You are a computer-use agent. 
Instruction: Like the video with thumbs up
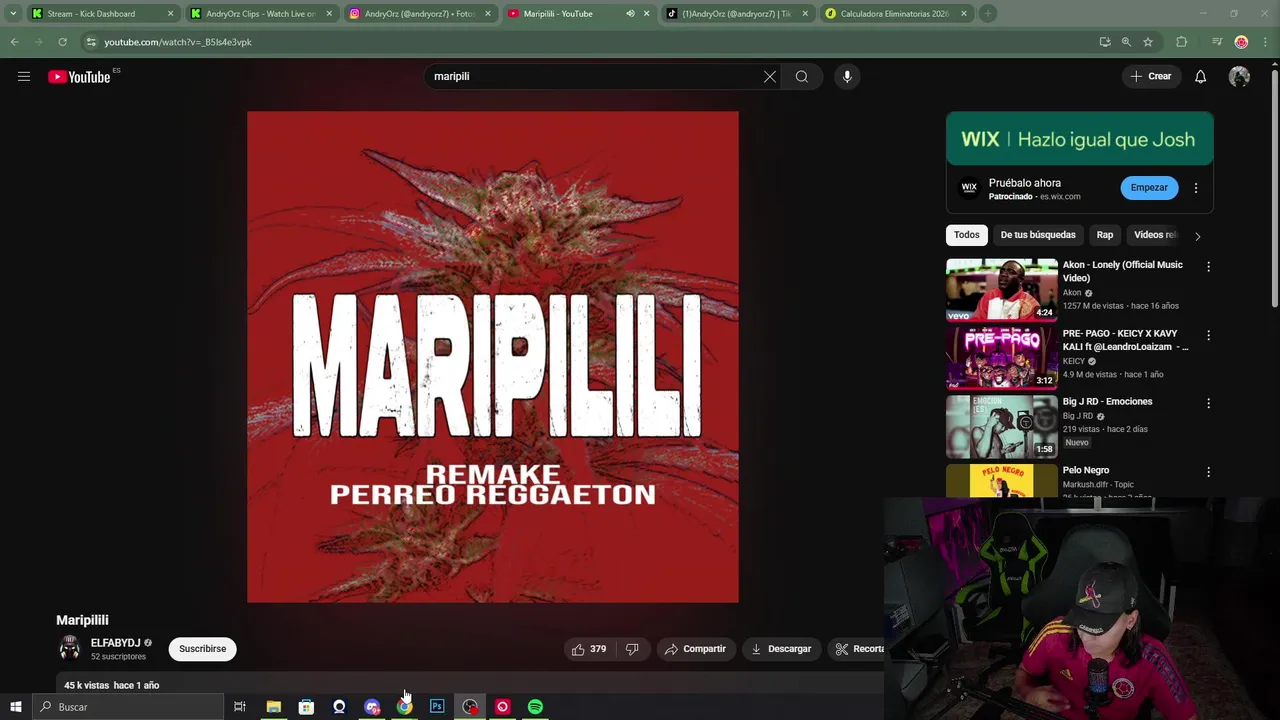click(589, 649)
